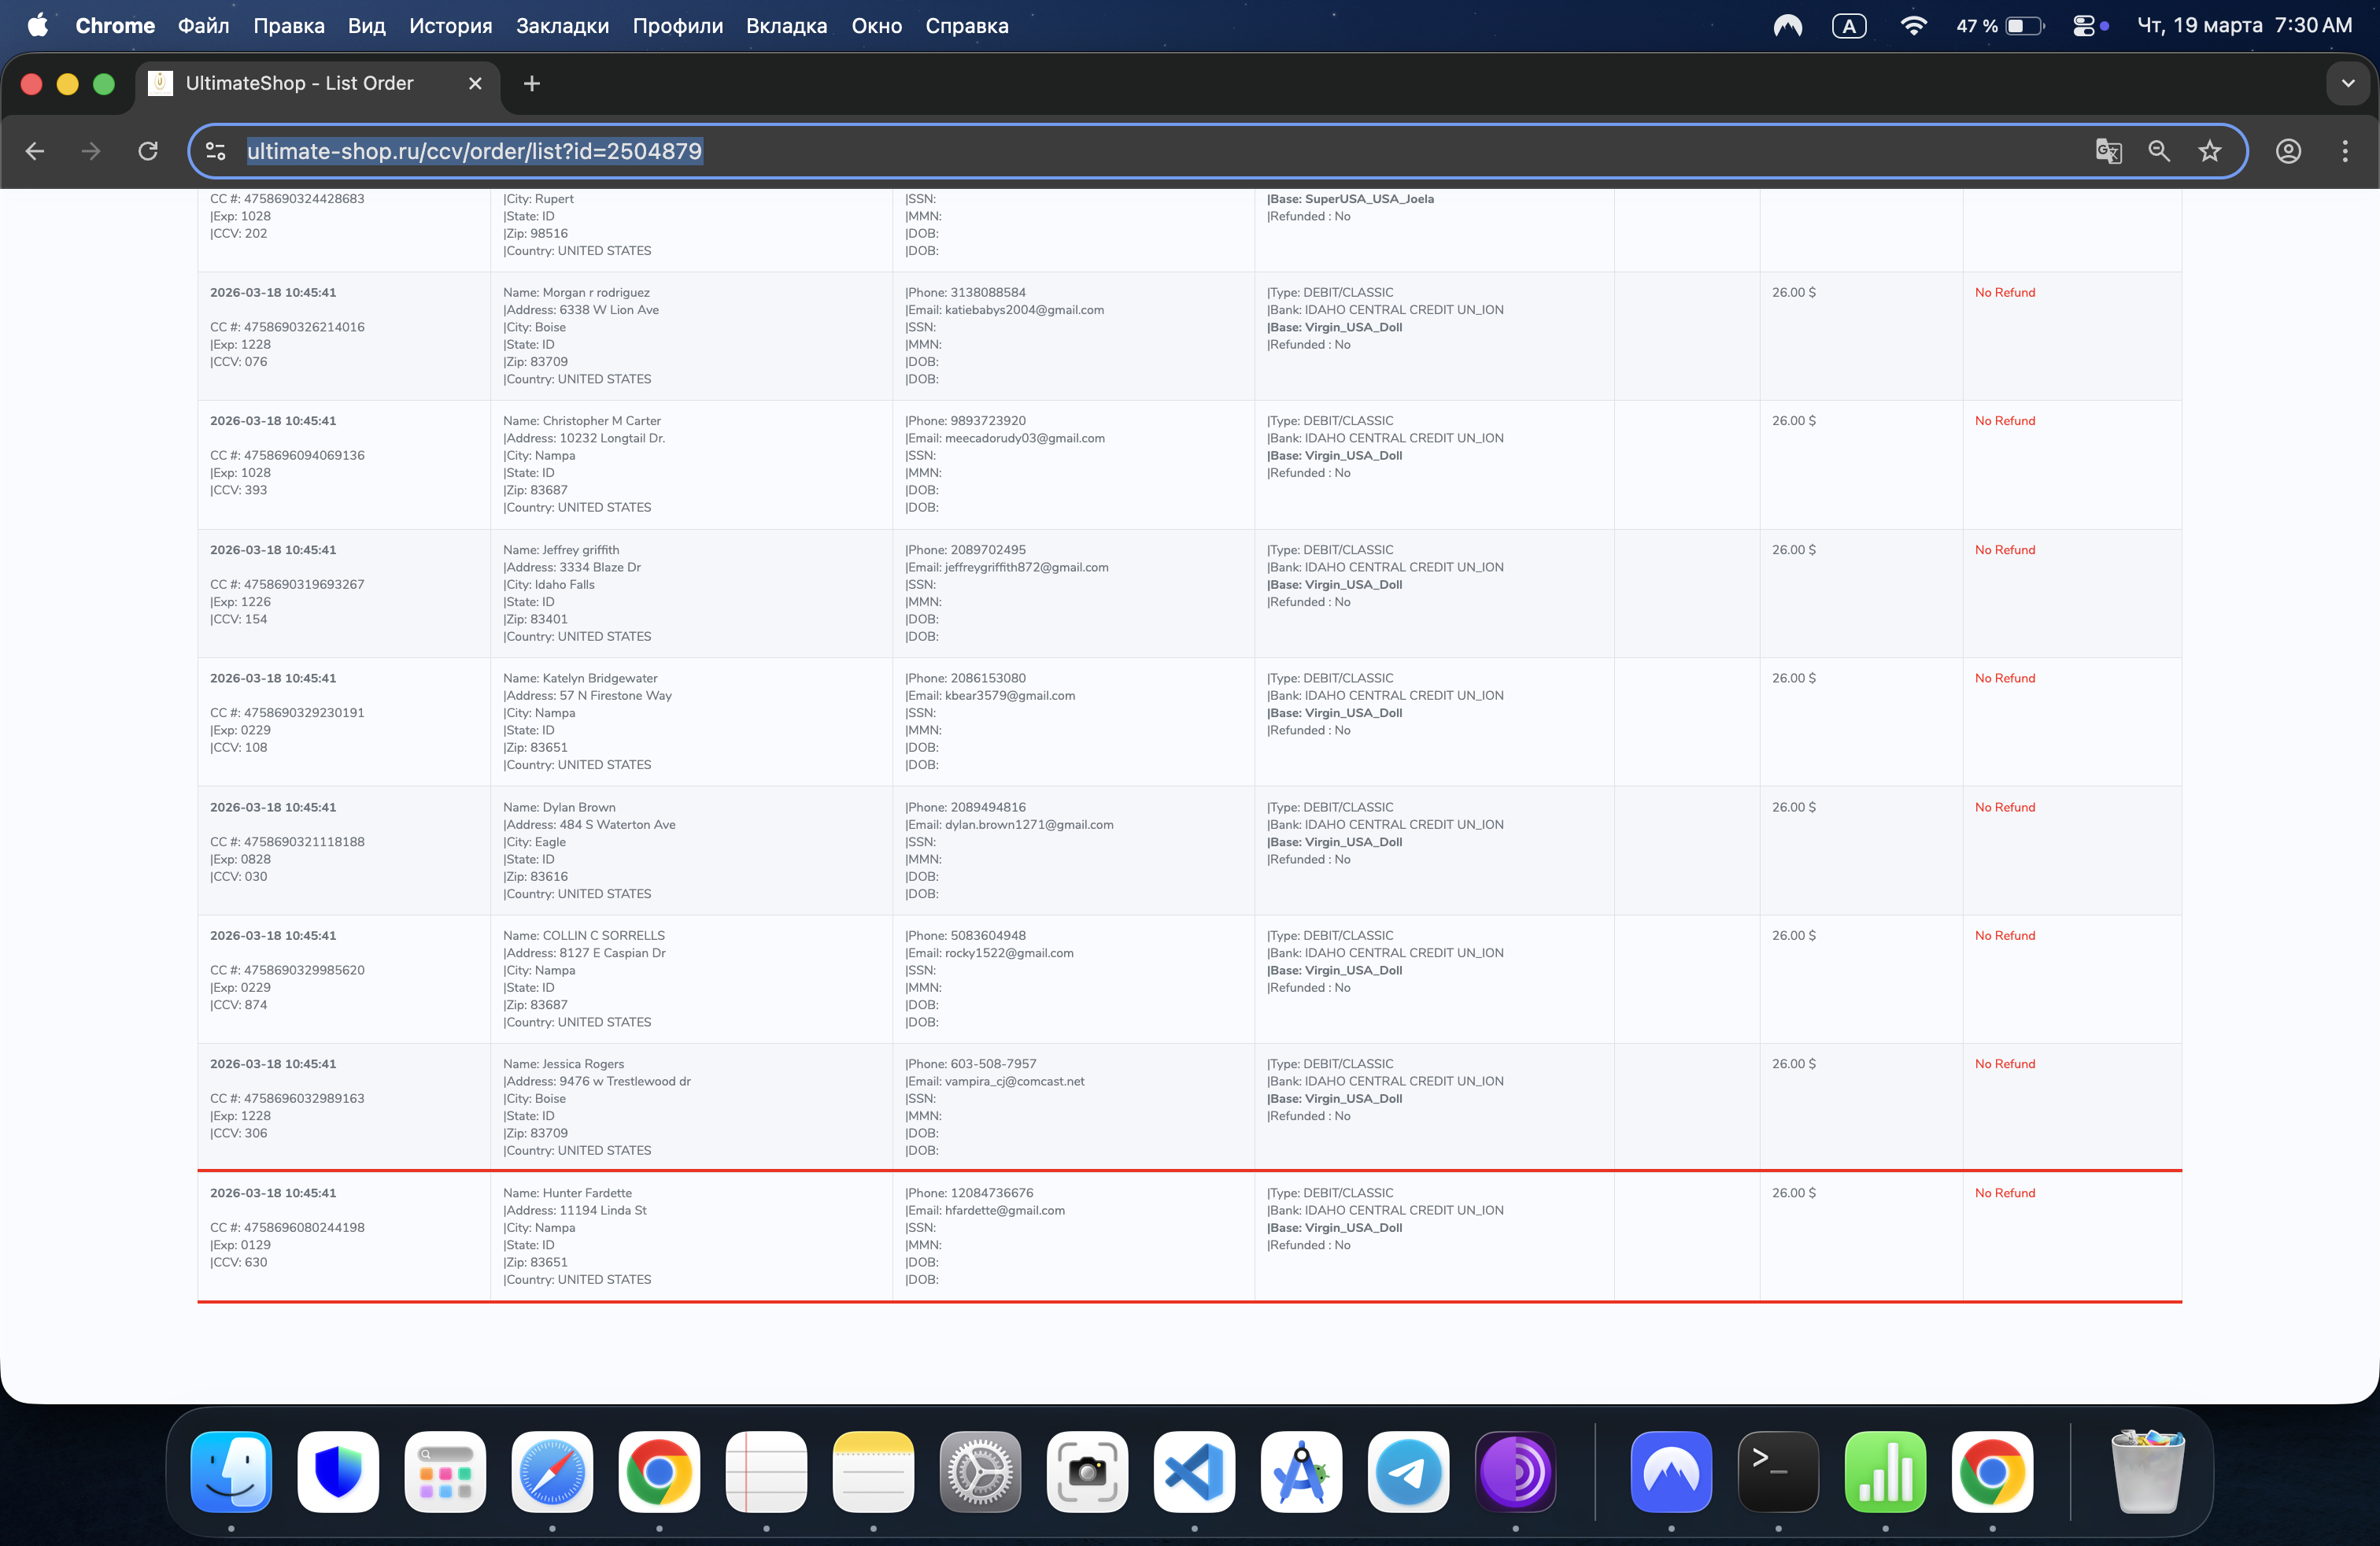Open a new tab with the plus button
The image size is (2380, 1546).
532,84
